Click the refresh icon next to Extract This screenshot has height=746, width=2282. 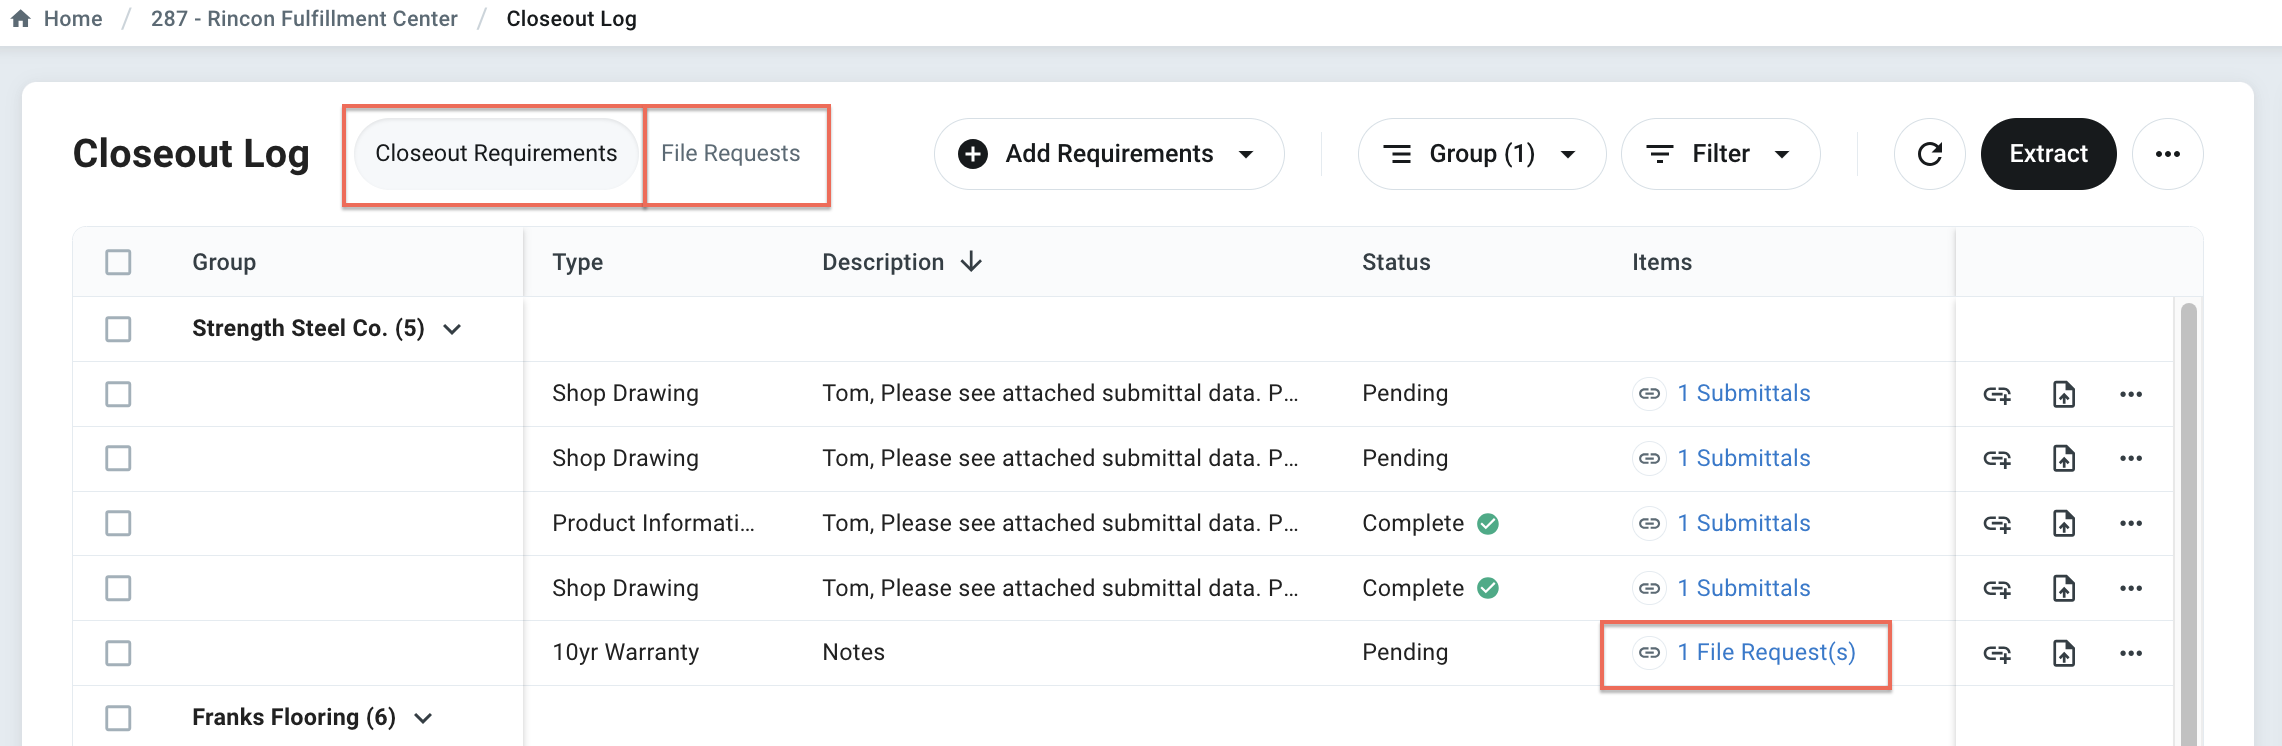1929,154
